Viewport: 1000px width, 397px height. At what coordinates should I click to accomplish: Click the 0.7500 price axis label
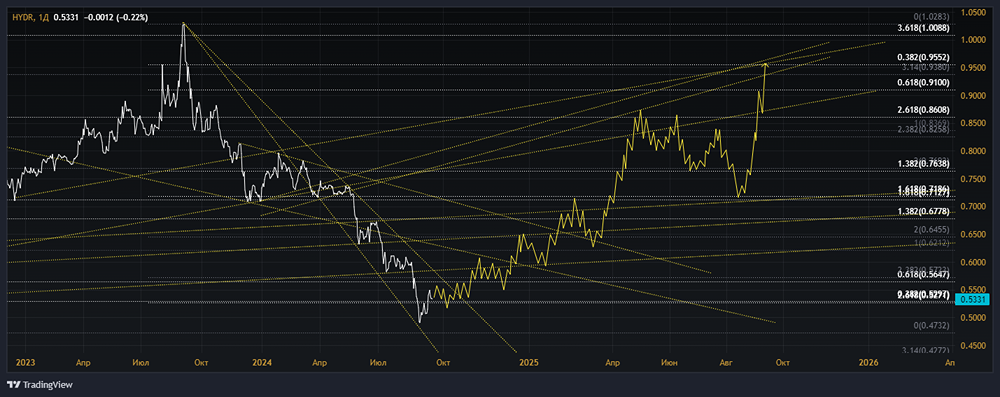pyautogui.click(x=973, y=179)
